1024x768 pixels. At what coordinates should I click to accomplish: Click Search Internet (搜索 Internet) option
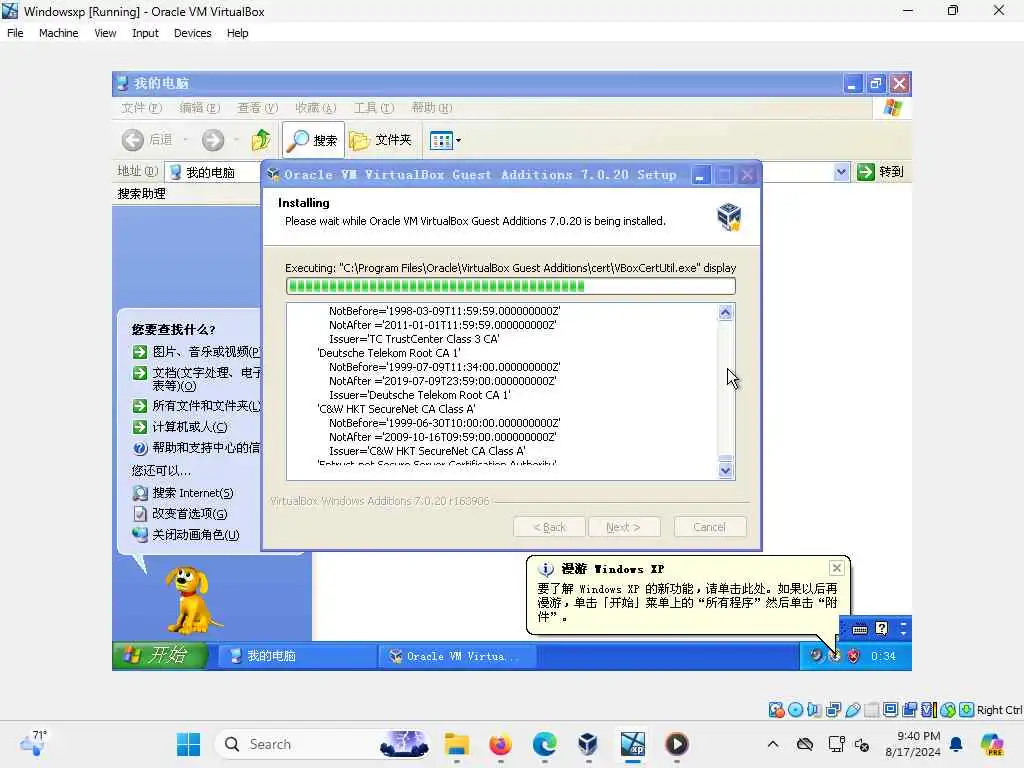click(x=183, y=493)
